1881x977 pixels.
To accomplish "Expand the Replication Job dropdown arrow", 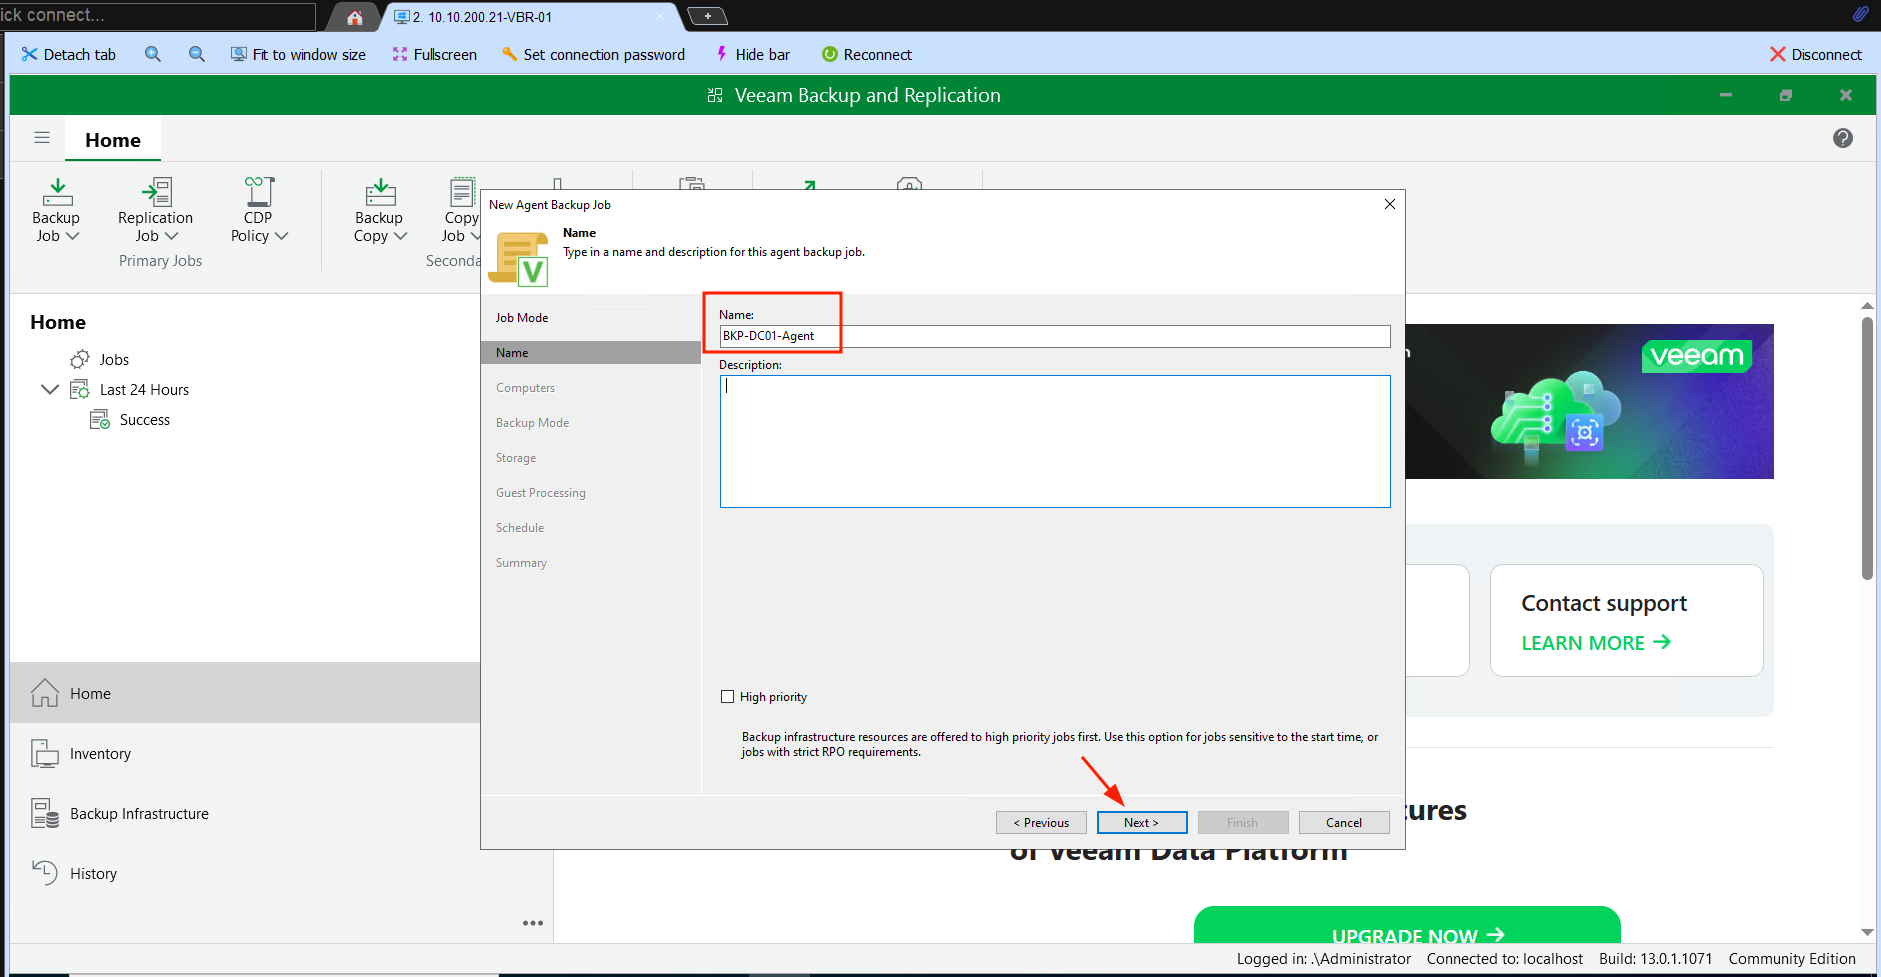I will point(171,236).
